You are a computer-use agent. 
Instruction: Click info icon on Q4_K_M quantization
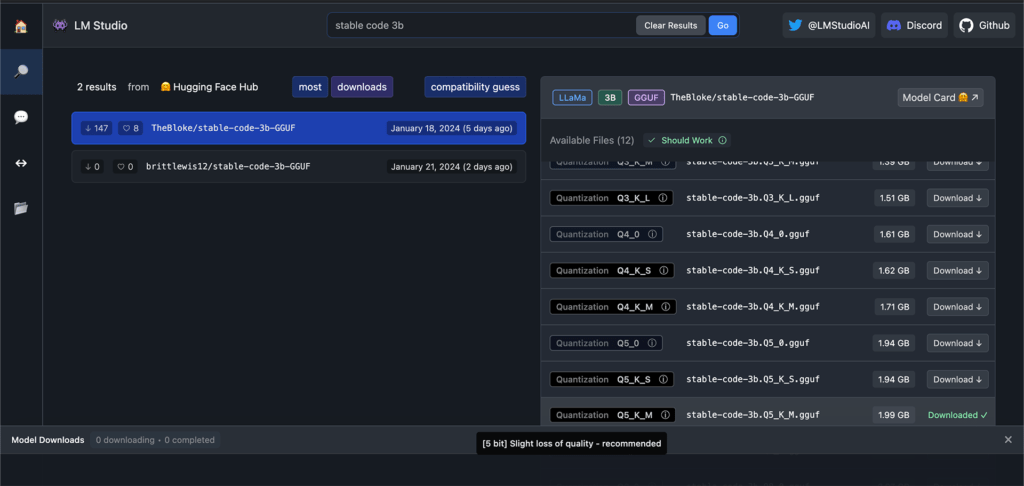[x=664, y=307]
